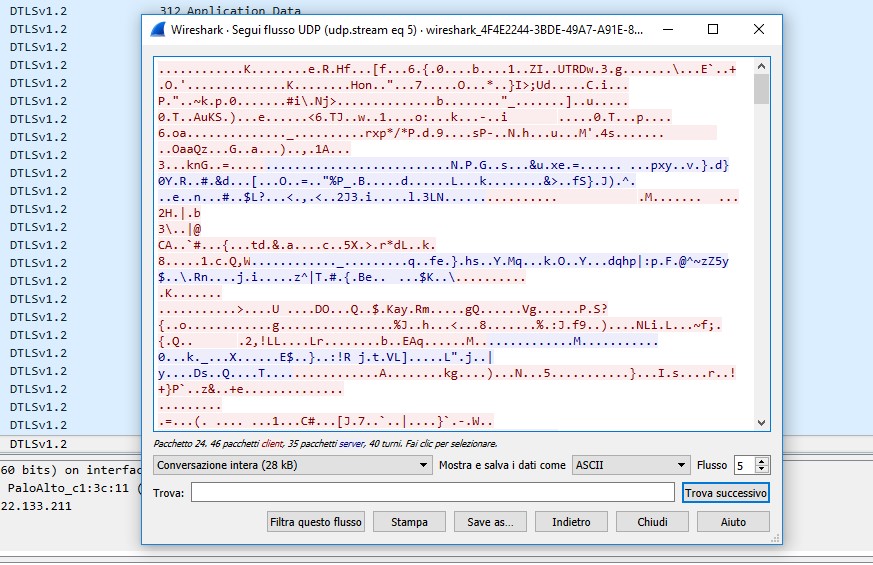Click 'PaloAlto_c1:3c:11' text in main window details
The image size is (873, 565).
68,488
